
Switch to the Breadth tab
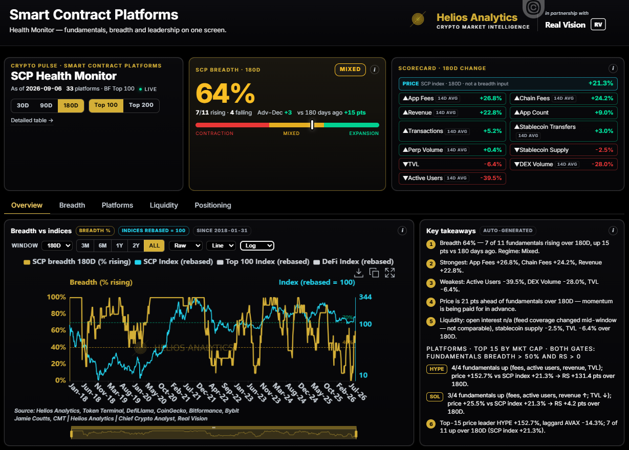point(72,205)
